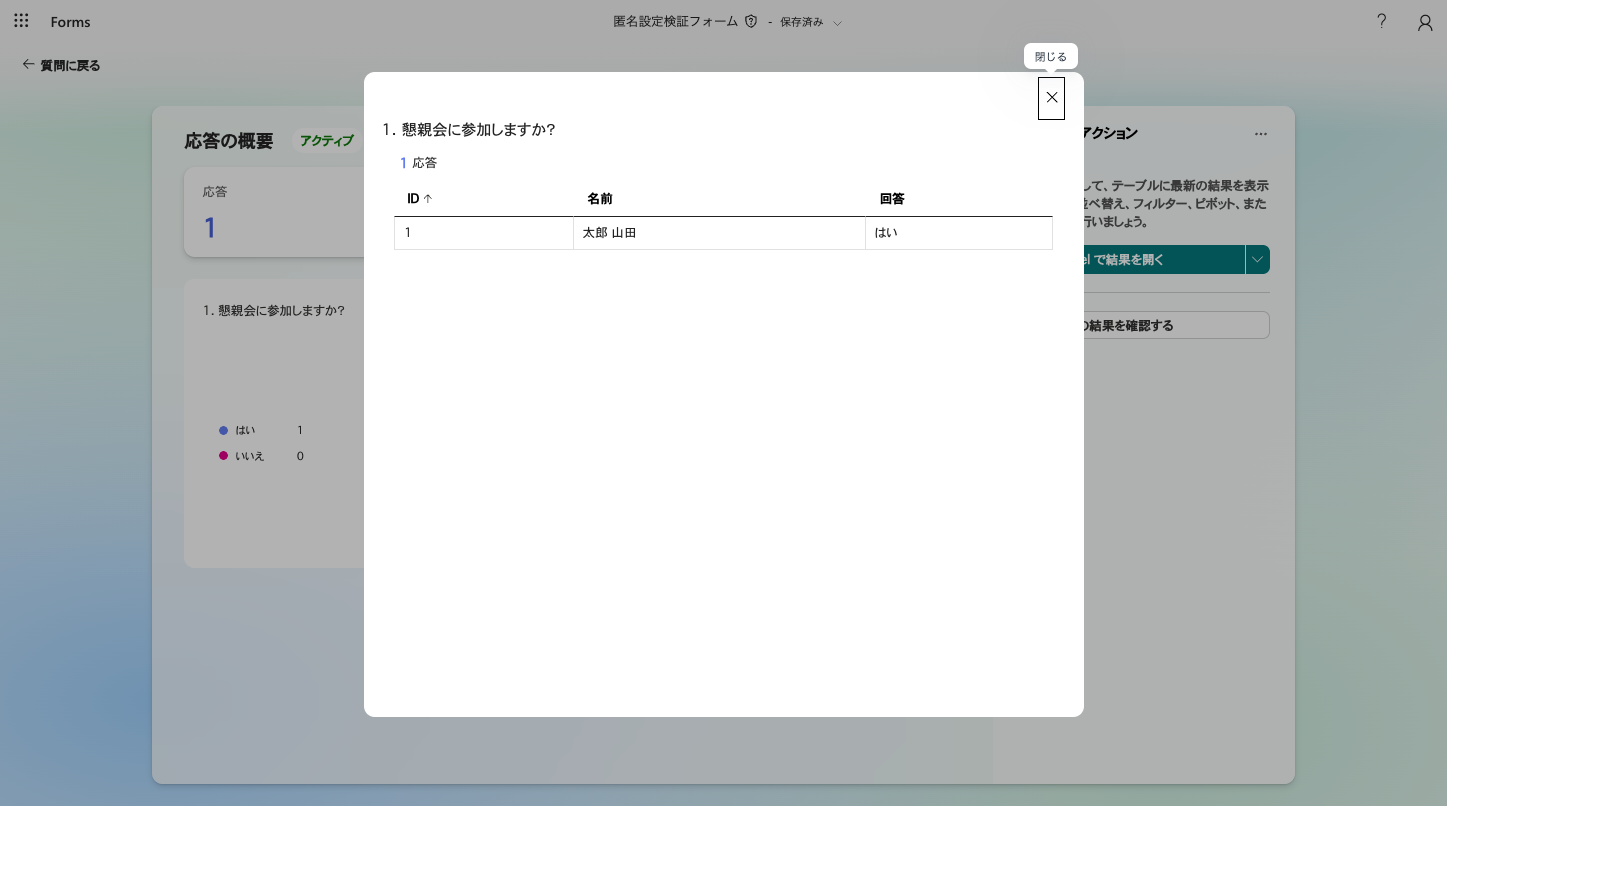Expand the 保存済み status dropdown chevron
The image size is (1607, 895).
coord(838,23)
